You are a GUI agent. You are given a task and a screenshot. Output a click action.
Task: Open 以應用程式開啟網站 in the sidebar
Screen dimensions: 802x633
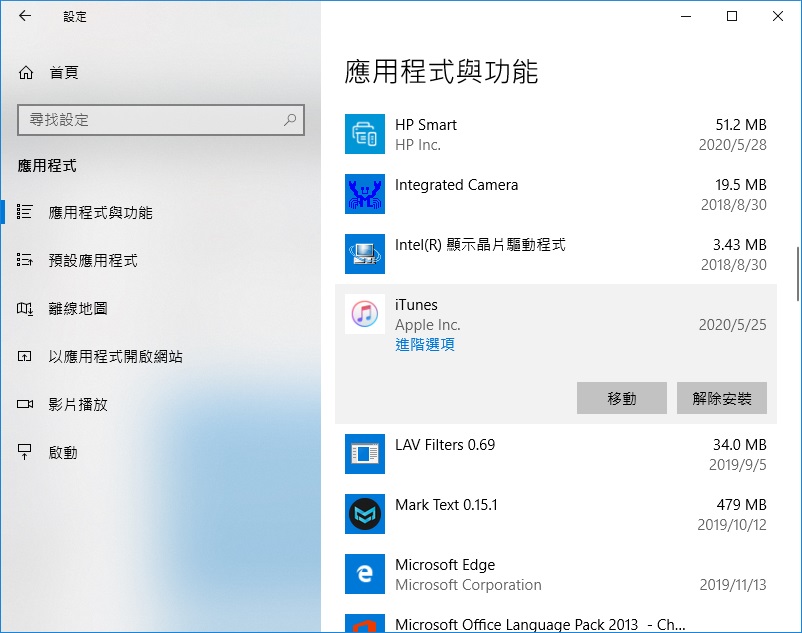pyautogui.click(x=116, y=356)
